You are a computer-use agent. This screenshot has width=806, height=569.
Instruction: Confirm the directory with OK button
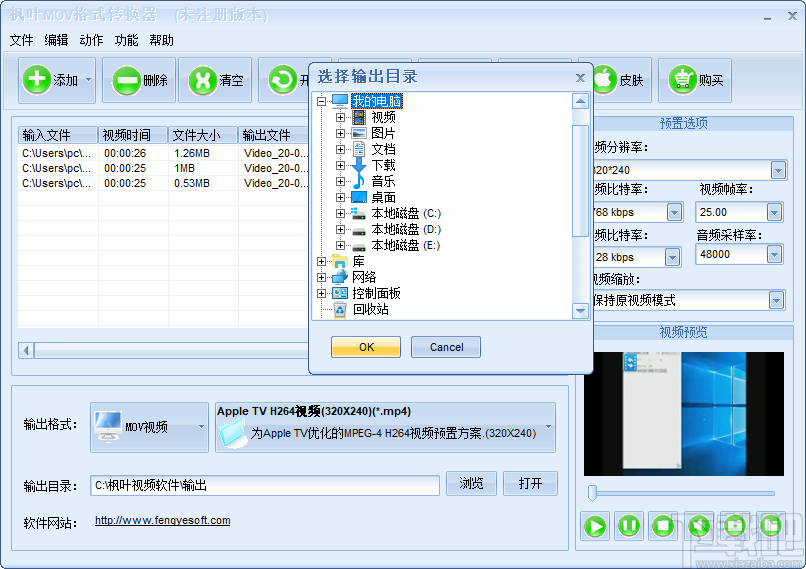[366, 347]
